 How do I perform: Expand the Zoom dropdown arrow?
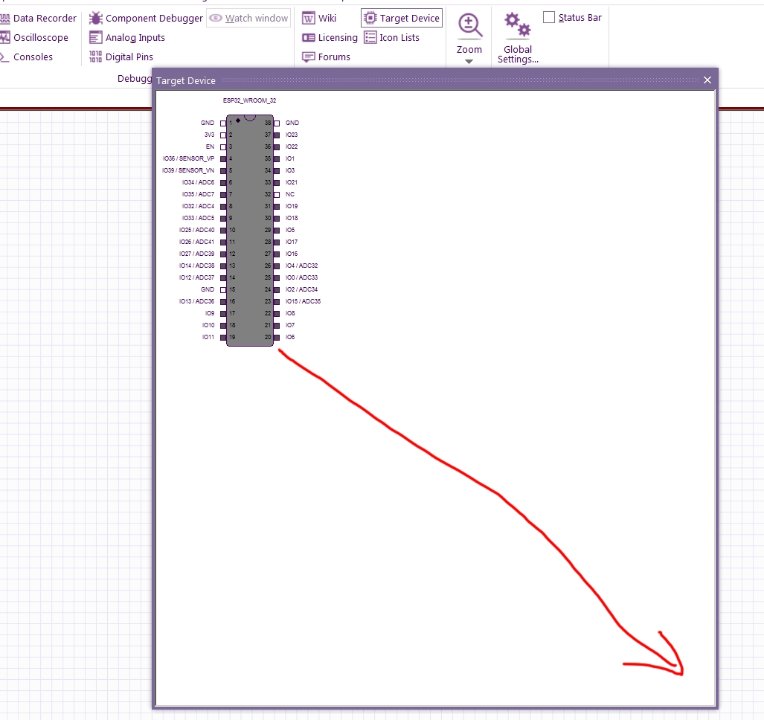point(468,62)
